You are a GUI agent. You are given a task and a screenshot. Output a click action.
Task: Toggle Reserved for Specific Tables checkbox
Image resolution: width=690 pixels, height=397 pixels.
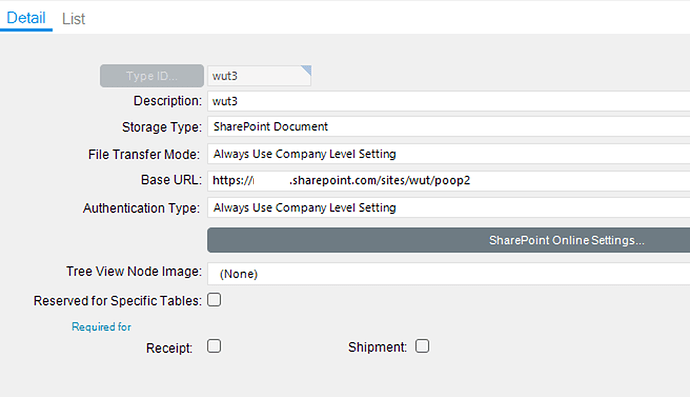point(214,300)
